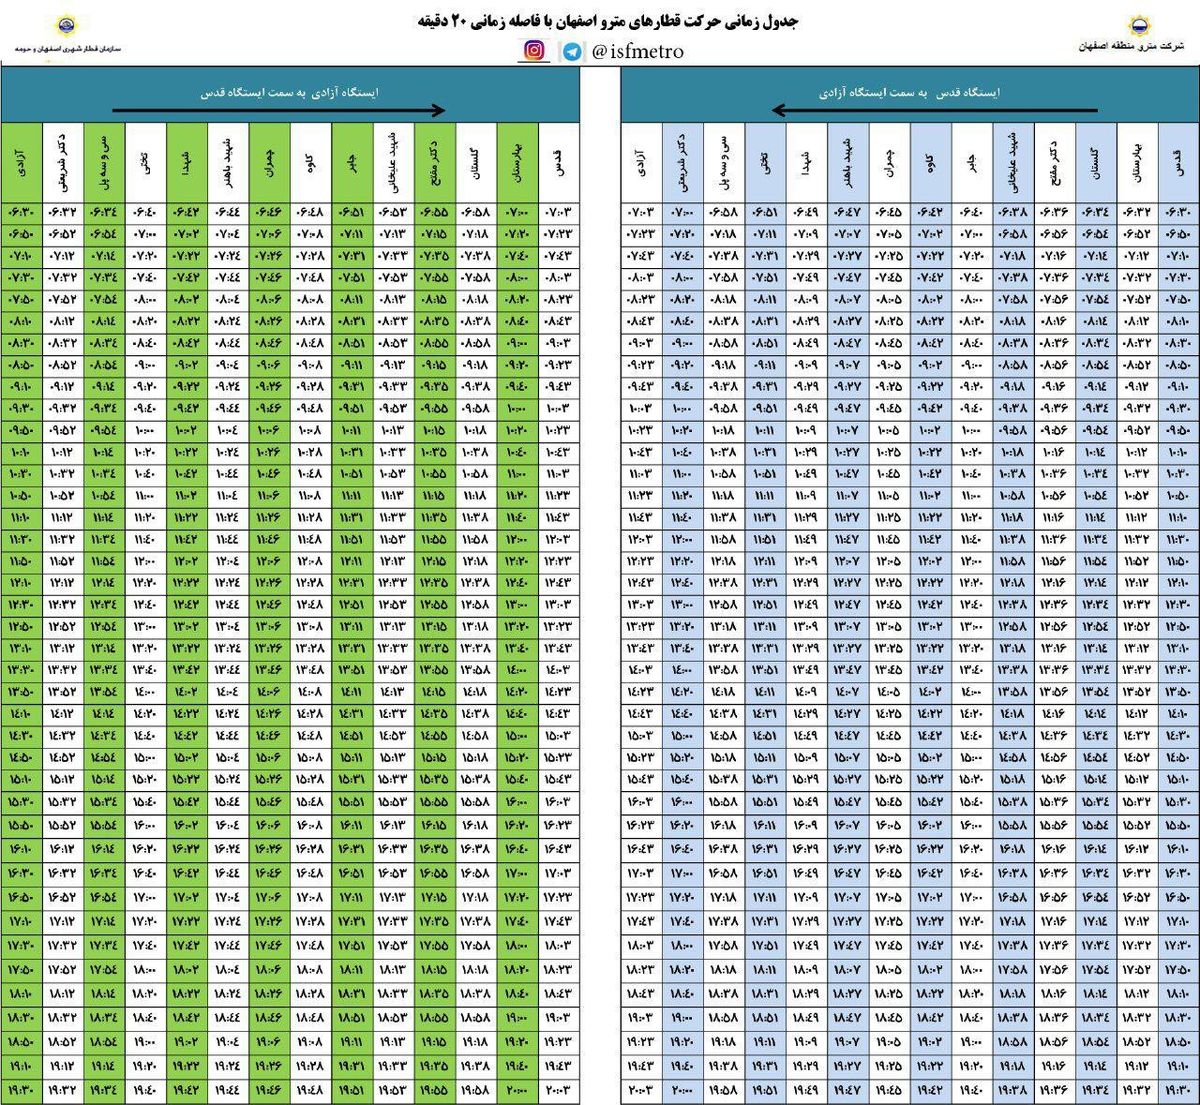This screenshot has height=1105, width=1200.
Task: Click the دکتر شریعتی header in blue table
Action: coord(682,160)
